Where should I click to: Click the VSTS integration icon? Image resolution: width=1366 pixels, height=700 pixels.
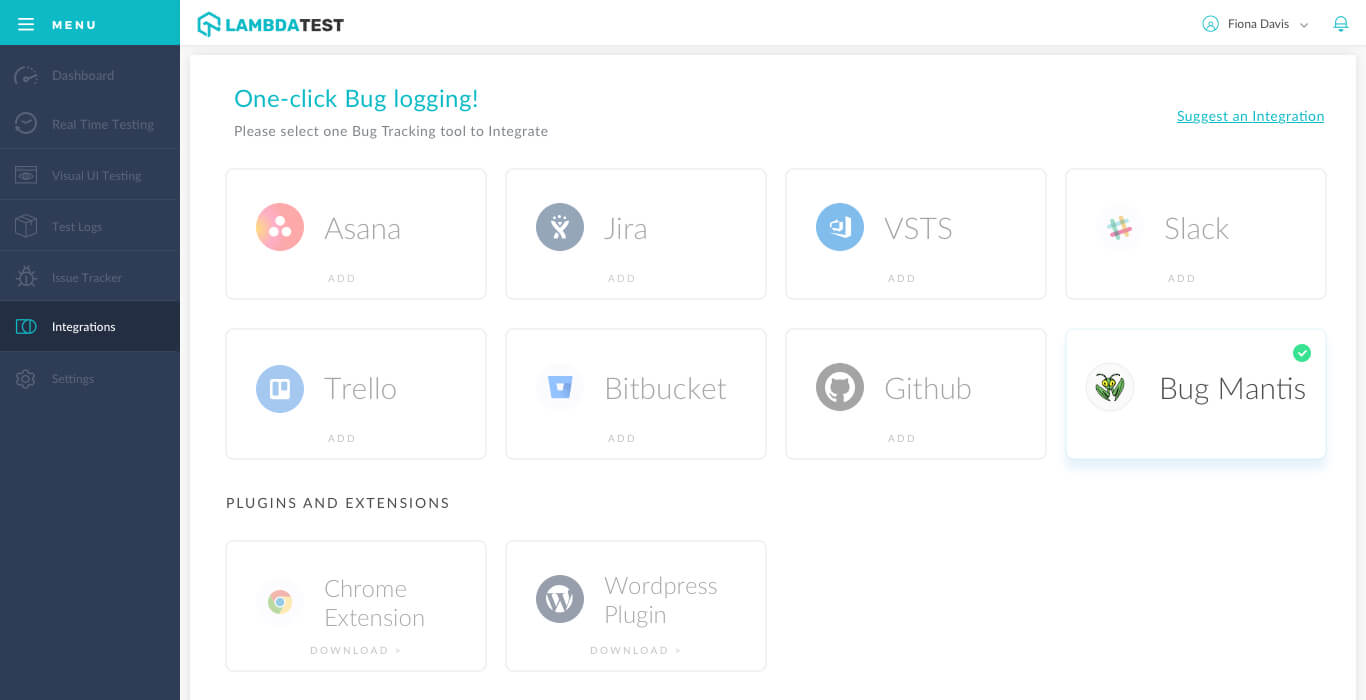pyautogui.click(x=840, y=227)
